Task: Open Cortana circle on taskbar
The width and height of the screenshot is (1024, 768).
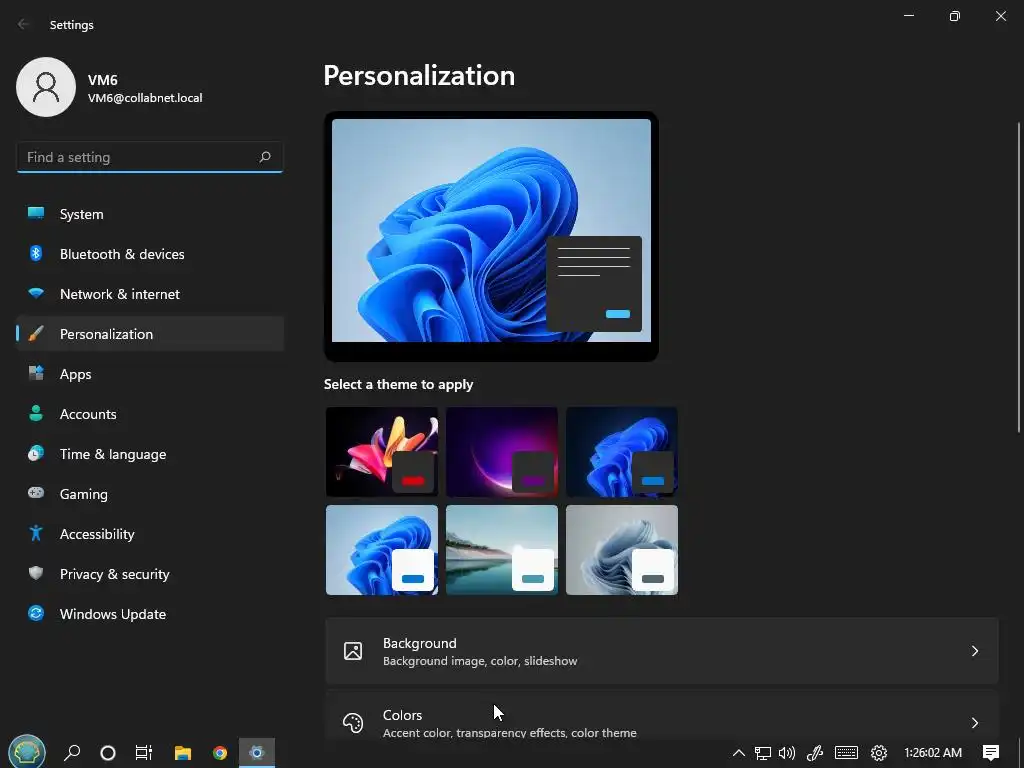Action: [108, 753]
